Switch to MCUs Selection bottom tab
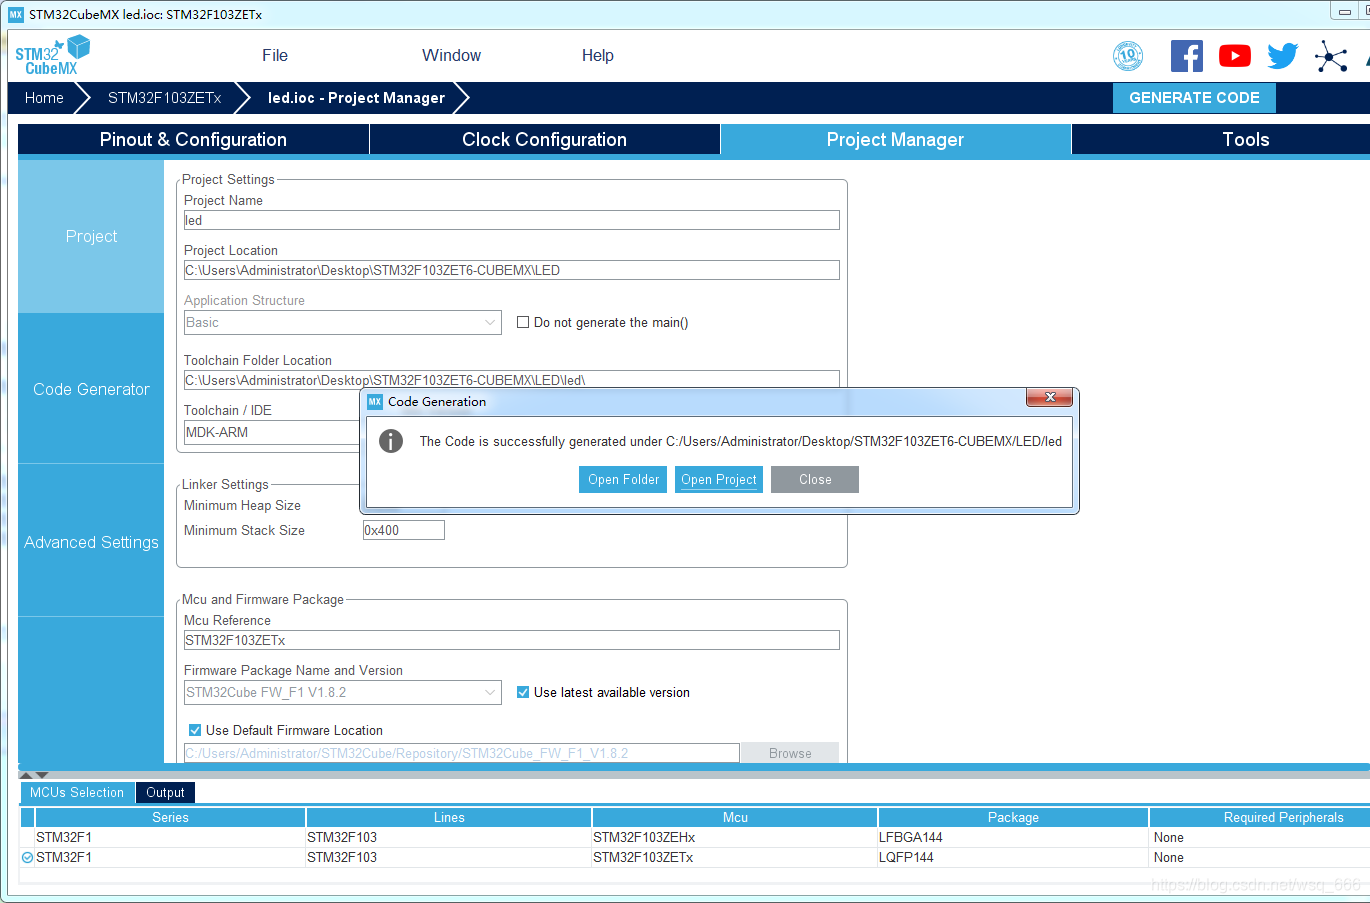 click(77, 792)
